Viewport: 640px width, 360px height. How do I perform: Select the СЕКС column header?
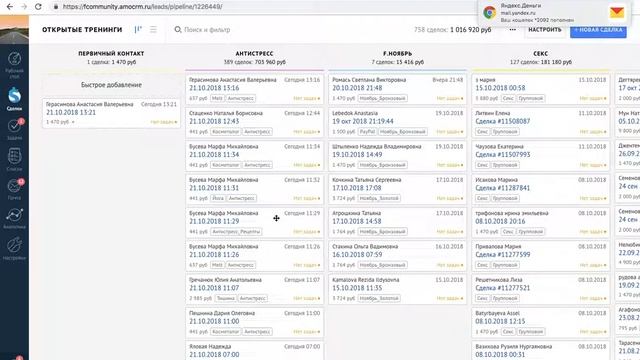point(540,53)
